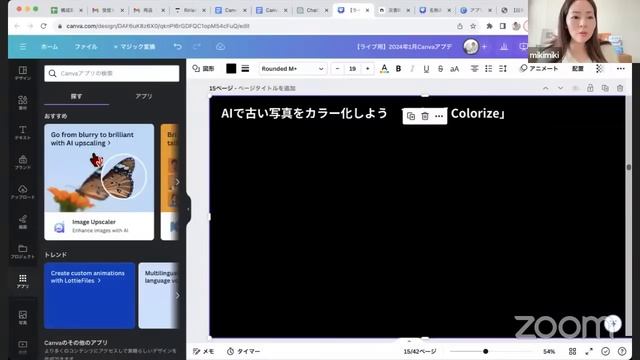Click the cloud save status icon
Image resolution: width=640 pixels, height=360 pixels.
coord(220,47)
